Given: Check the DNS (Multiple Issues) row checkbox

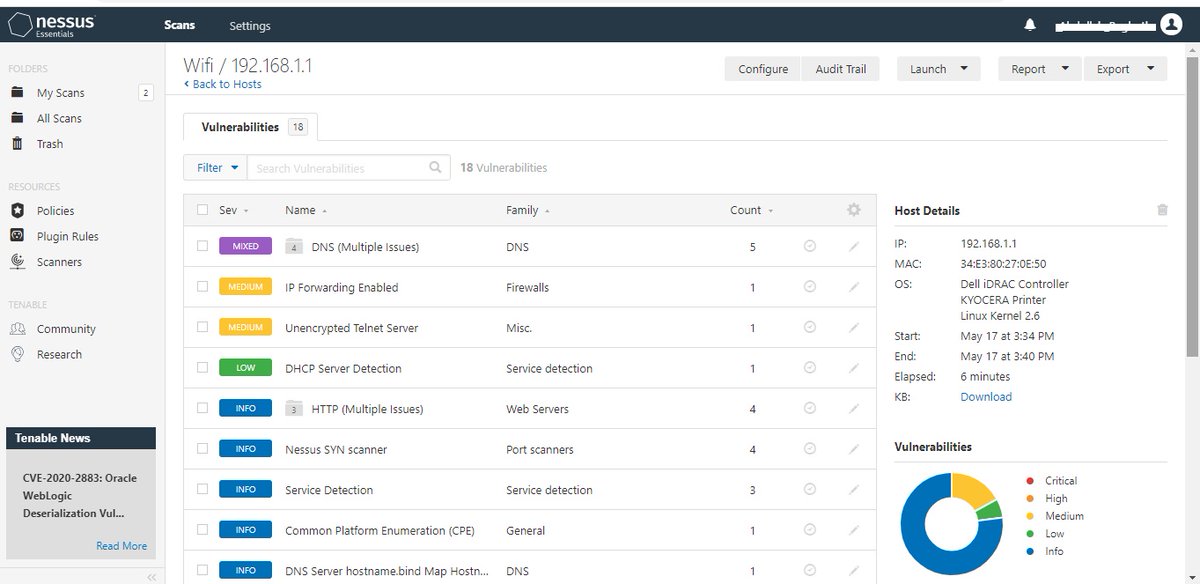Looking at the screenshot, I should click(203, 246).
